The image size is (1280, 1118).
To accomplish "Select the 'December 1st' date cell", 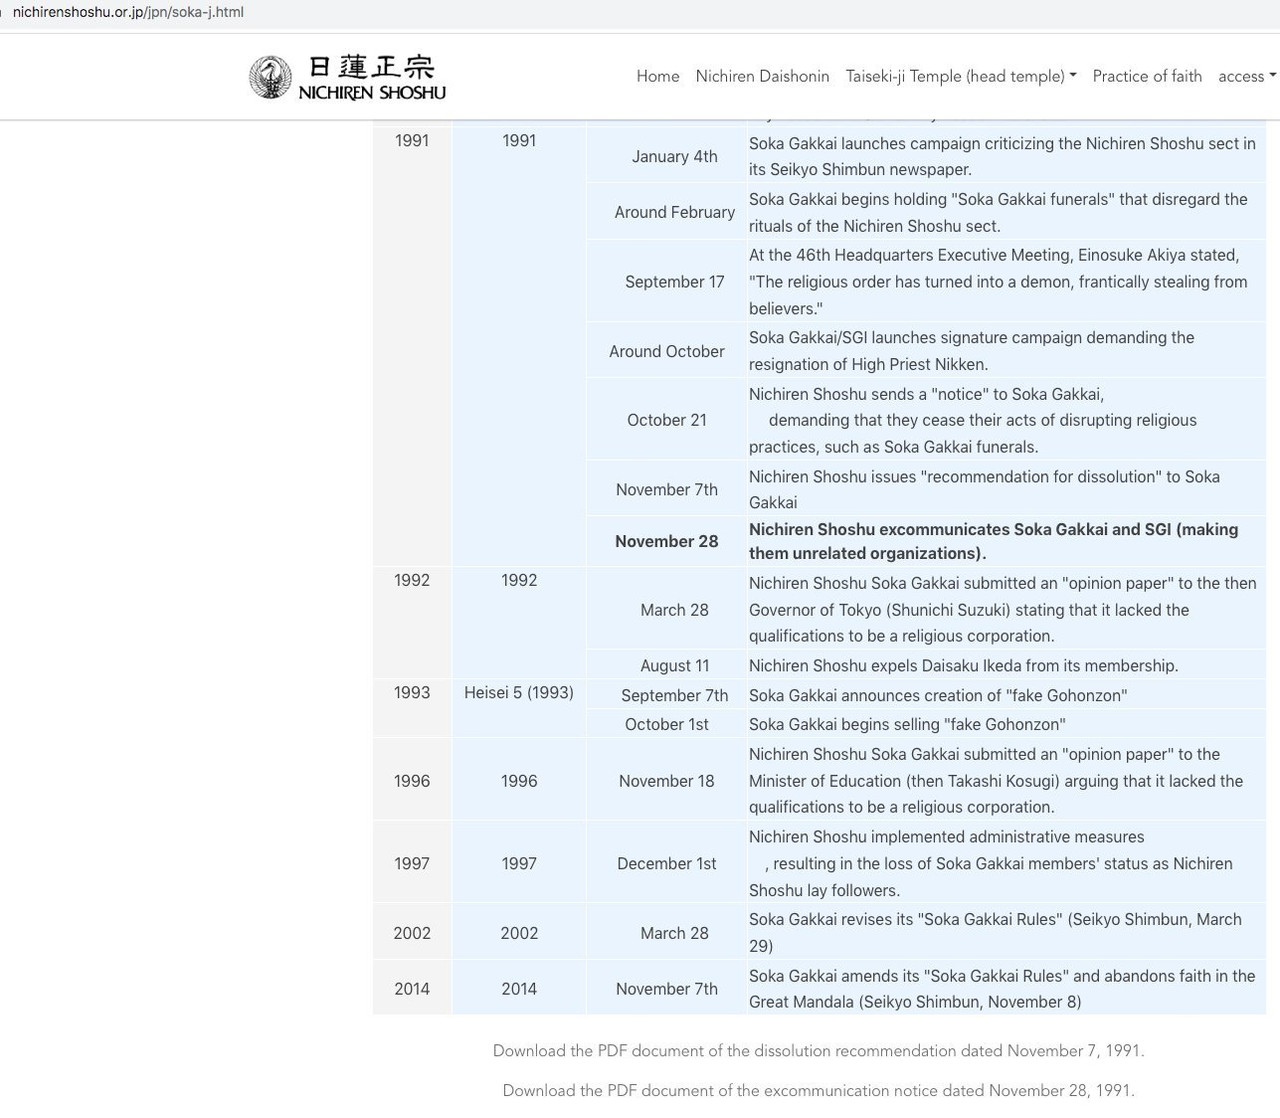I will coord(667,863).
